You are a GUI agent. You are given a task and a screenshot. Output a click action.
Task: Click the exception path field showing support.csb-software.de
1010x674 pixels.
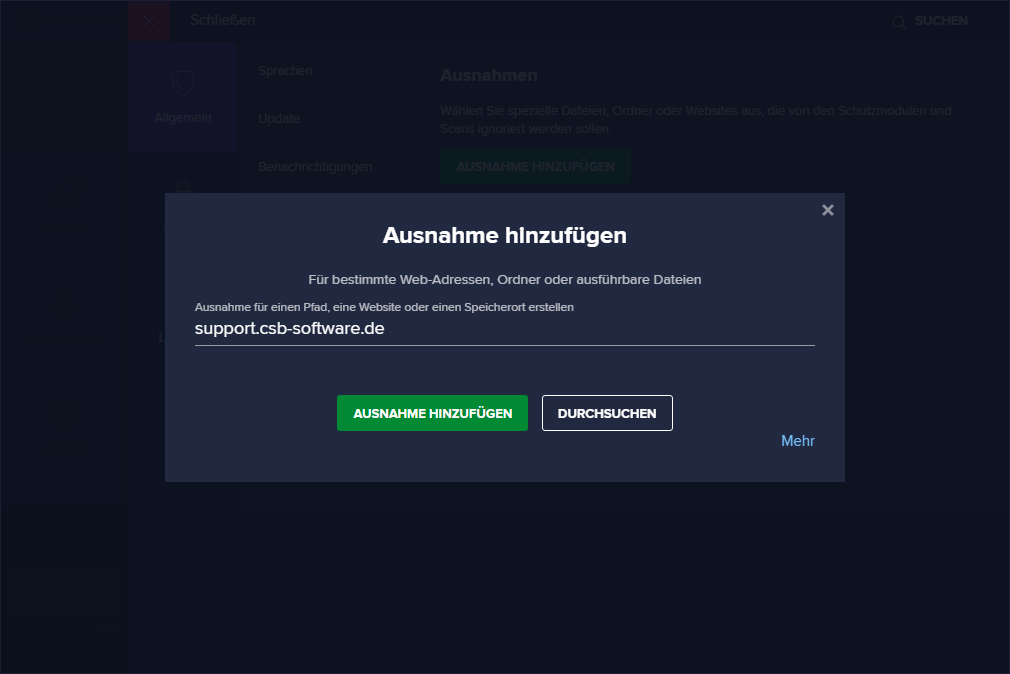click(x=504, y=329)
